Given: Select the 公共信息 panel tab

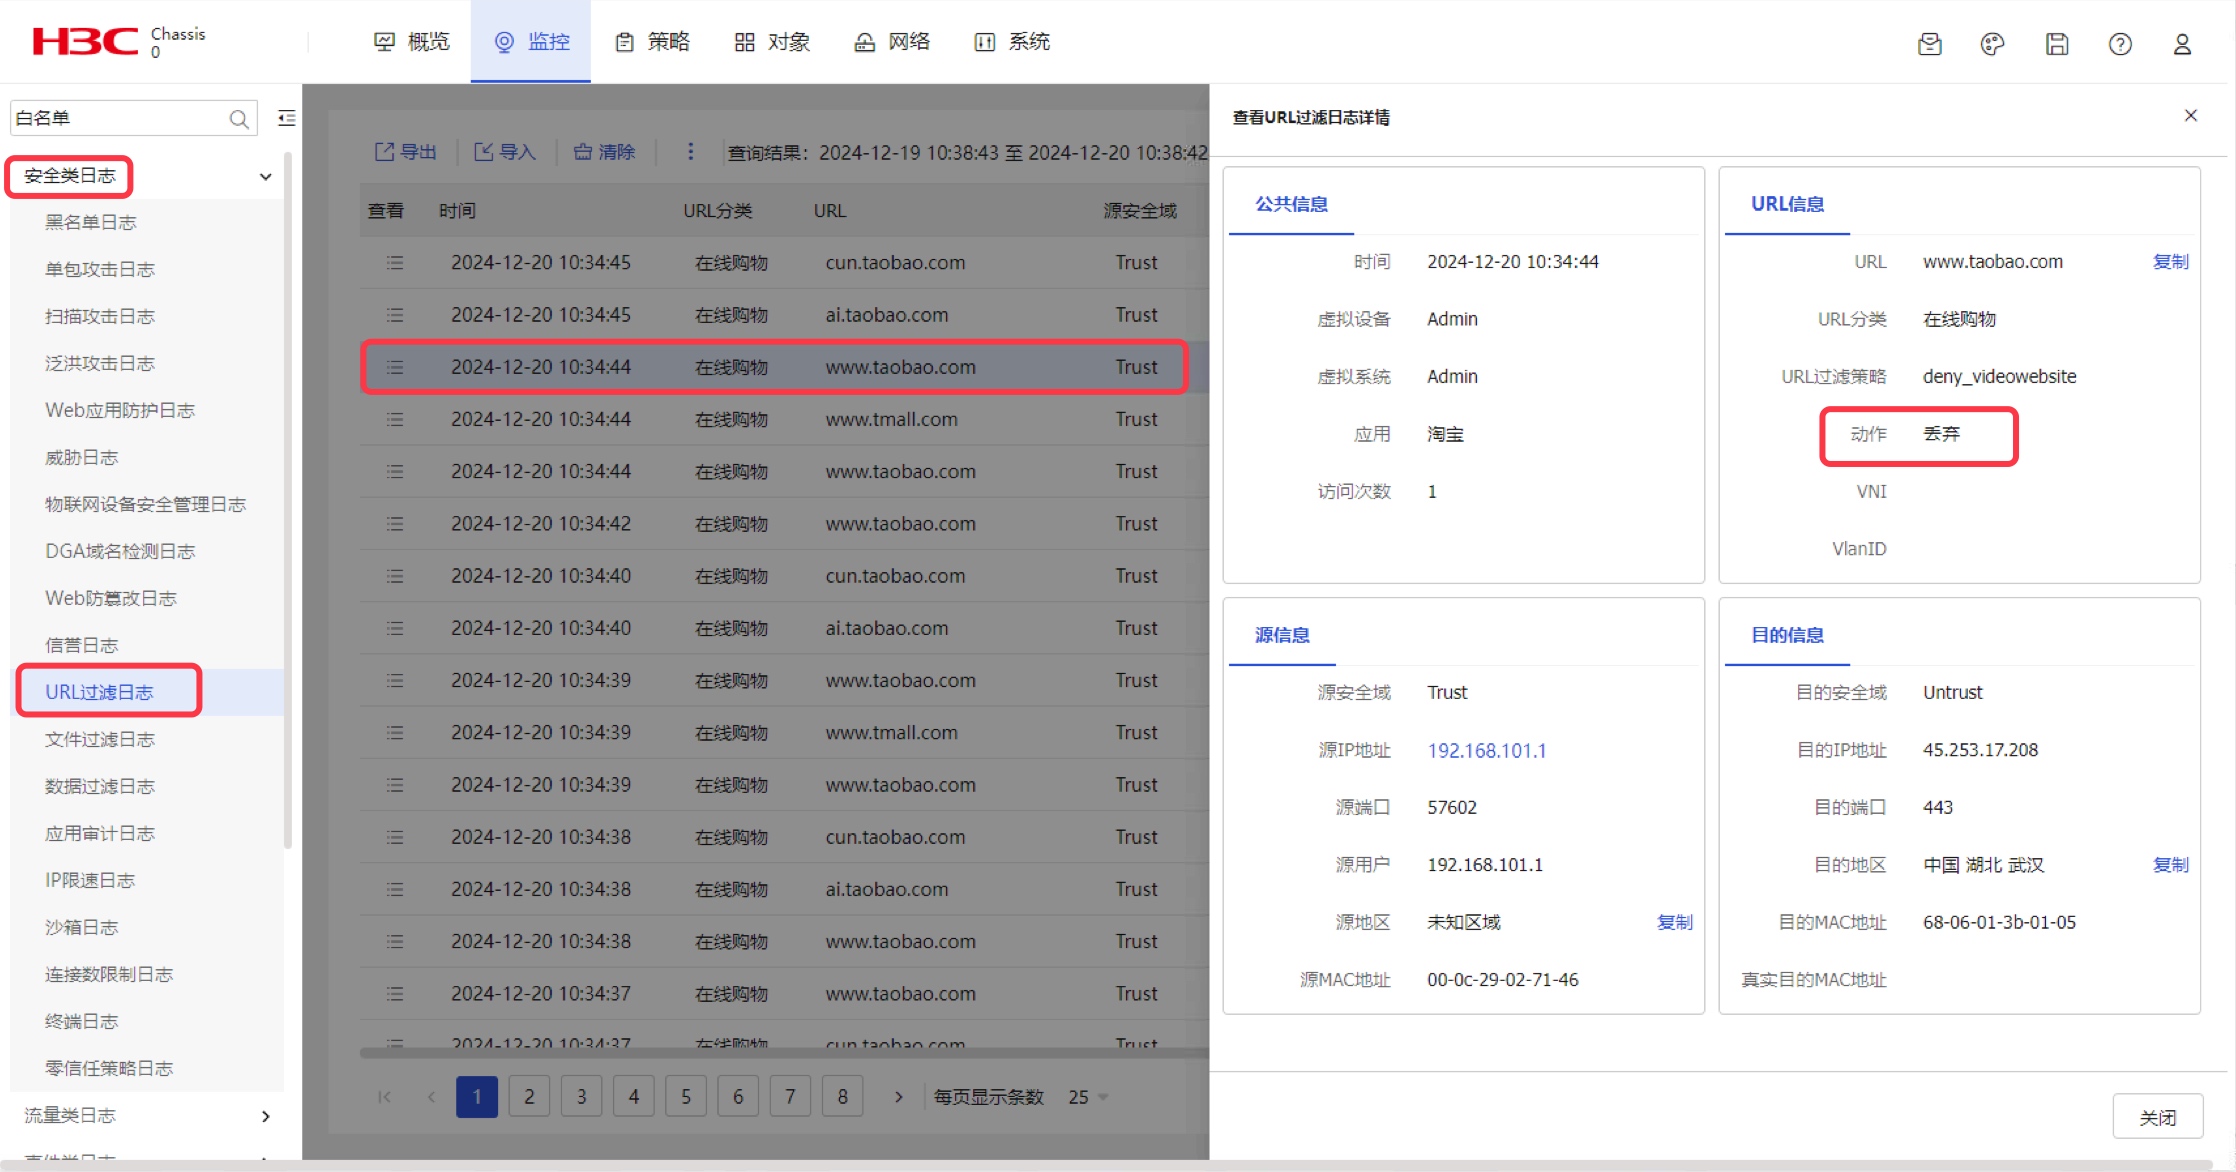Looking at the screenshot, I should [x=1291, y=204].
